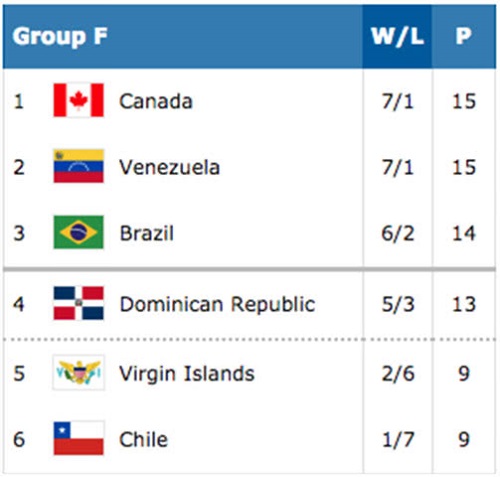Click the Canada flag icon
Screen dimensions: 500x477
79,100
